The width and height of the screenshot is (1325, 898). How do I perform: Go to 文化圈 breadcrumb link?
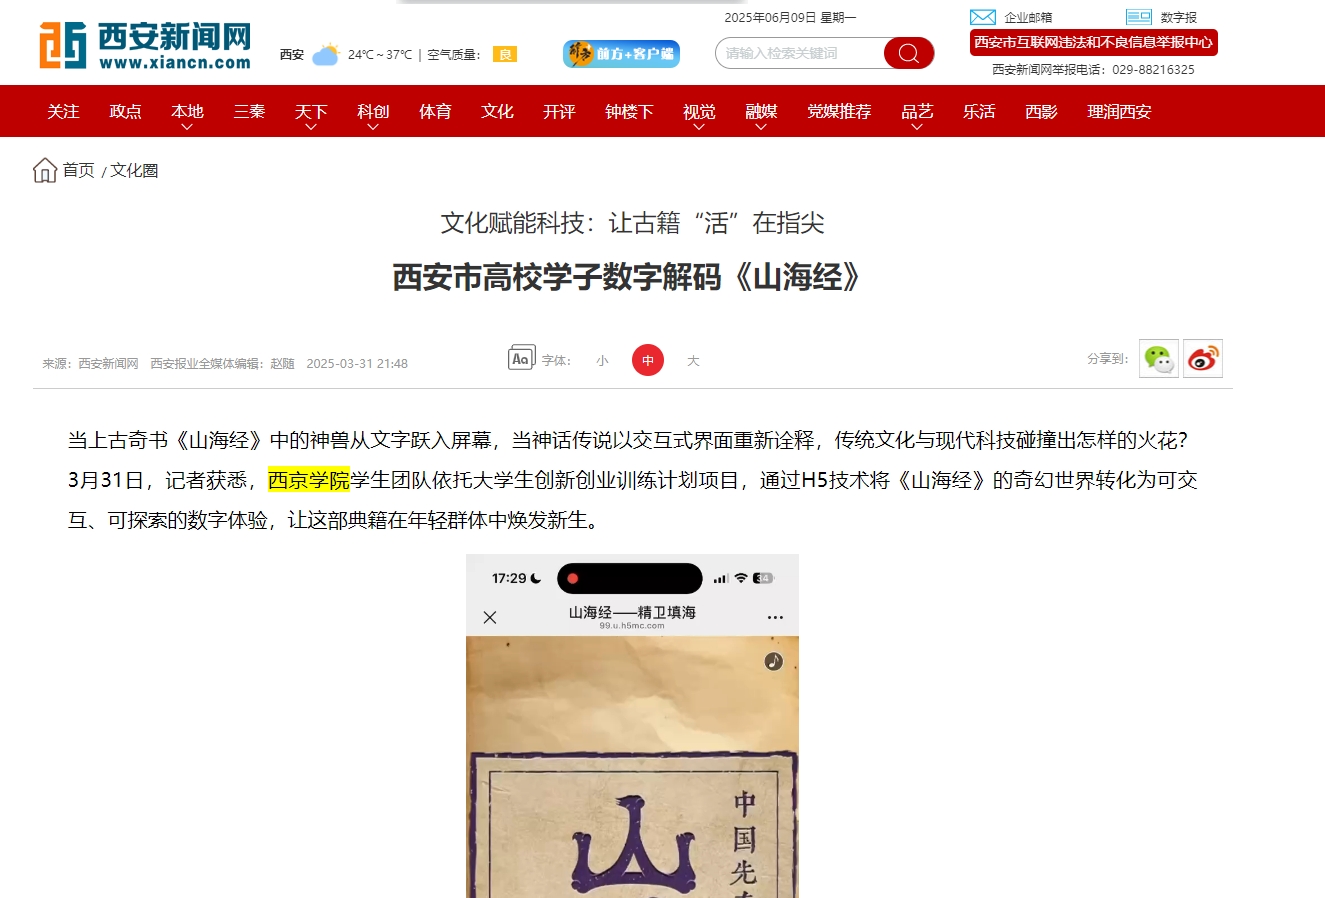(x=134, y=171)
